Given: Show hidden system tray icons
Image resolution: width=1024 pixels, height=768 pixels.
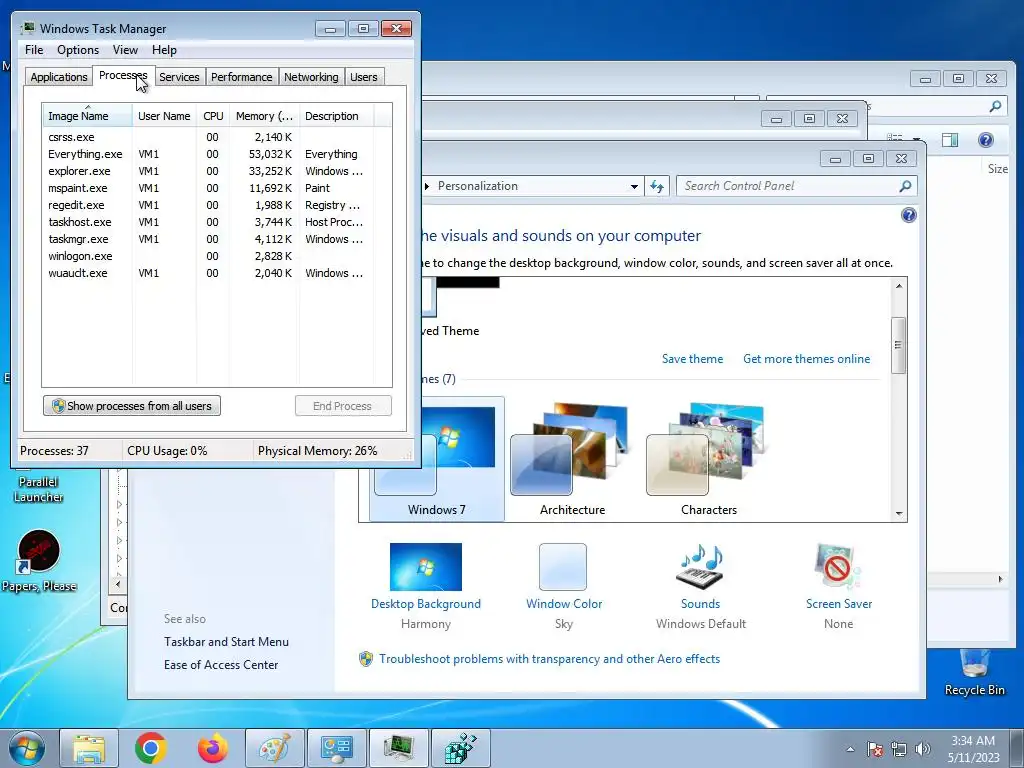Looking at the screenshot, I should tap(850, 749).
